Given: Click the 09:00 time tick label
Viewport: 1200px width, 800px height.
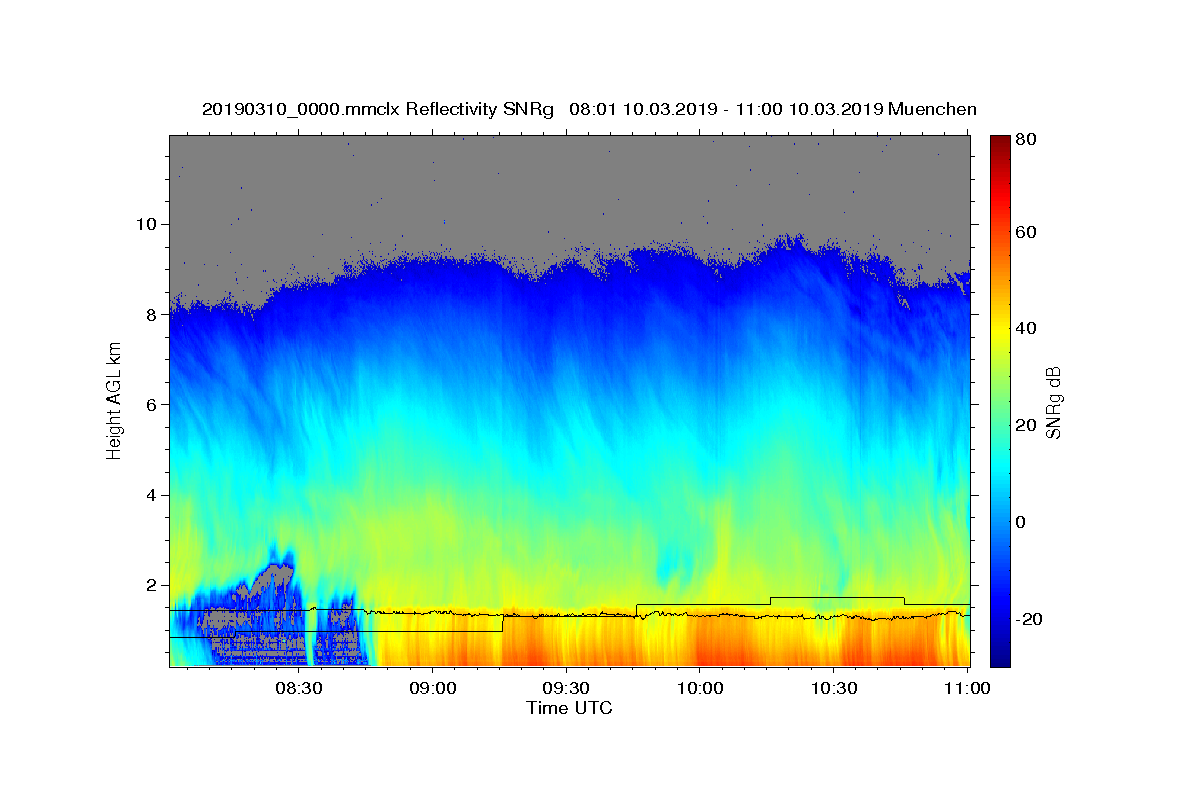Looking at the screenshot, I should point(432,689).
